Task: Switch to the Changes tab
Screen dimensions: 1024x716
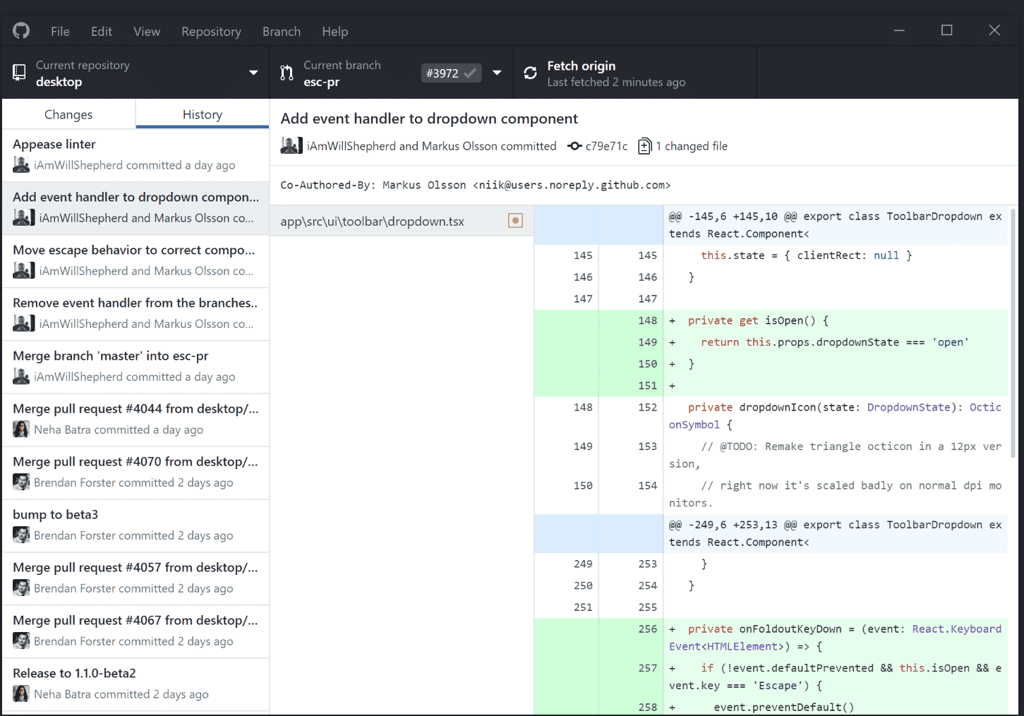Action: coord(68,115)
